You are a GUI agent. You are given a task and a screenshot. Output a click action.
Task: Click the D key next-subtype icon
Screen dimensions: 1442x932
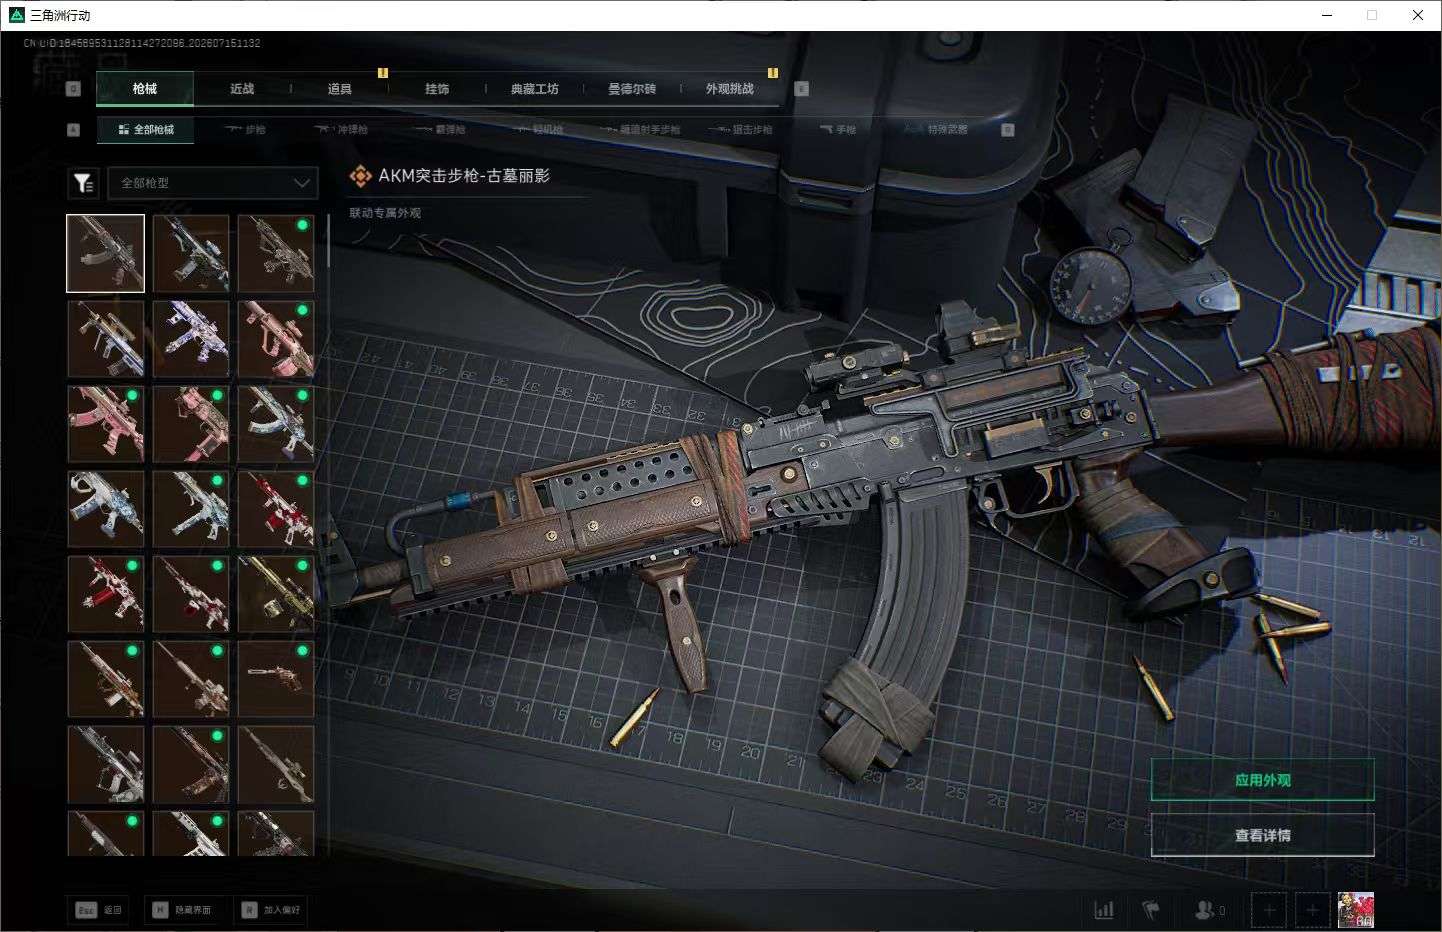[x=1008, y=130]
